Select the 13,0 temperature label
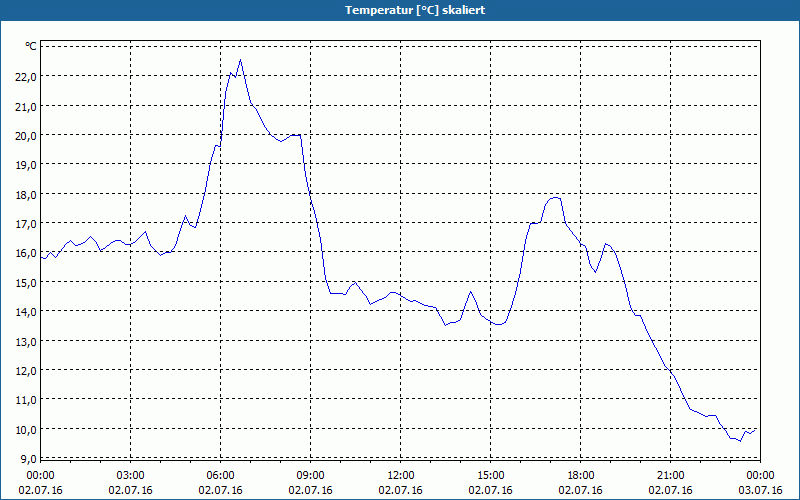 (x=27, y=341)
